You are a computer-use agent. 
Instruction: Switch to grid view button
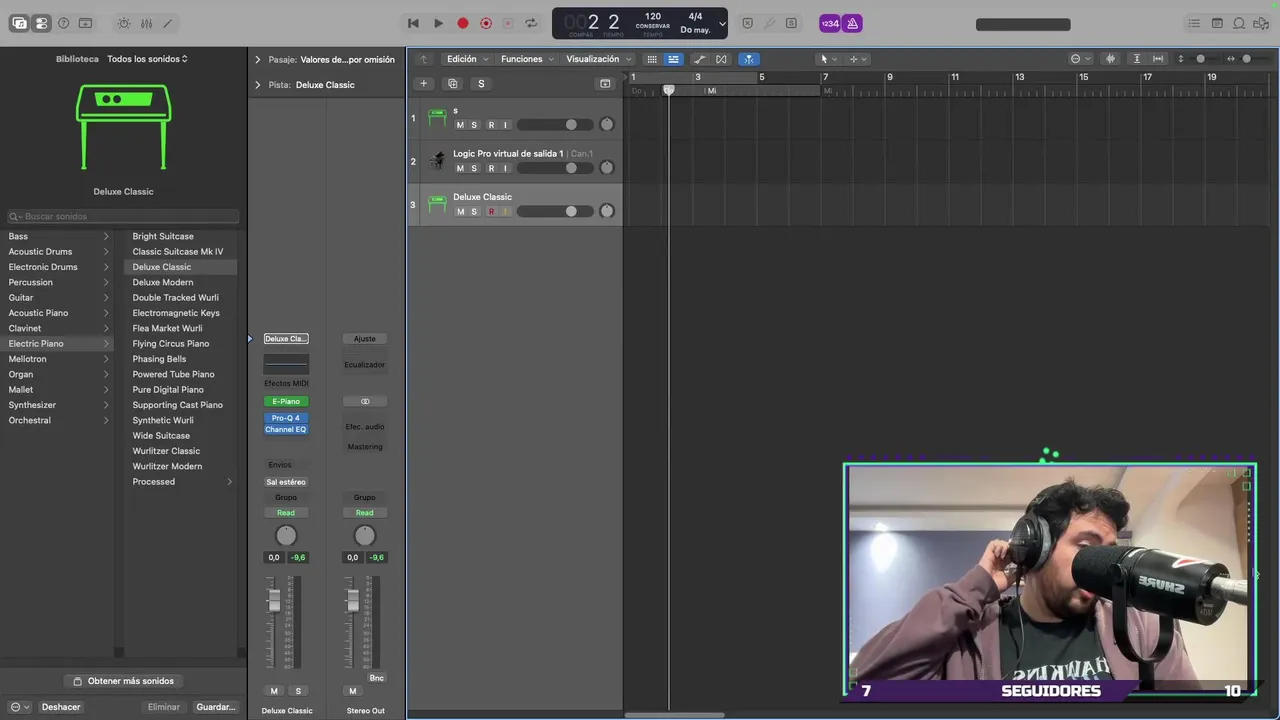click(x=652, y=59)
